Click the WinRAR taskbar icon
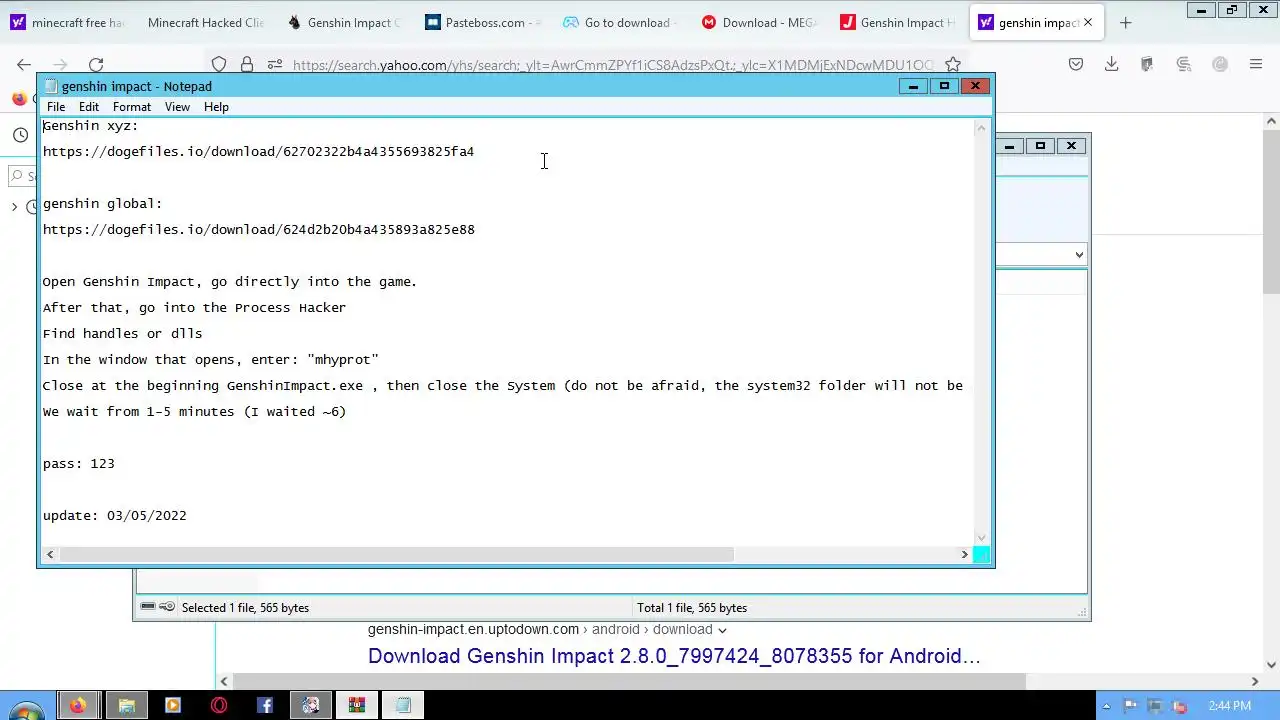Image resolution: width=1280 pixels, height=720 pixels. (357, 706)
